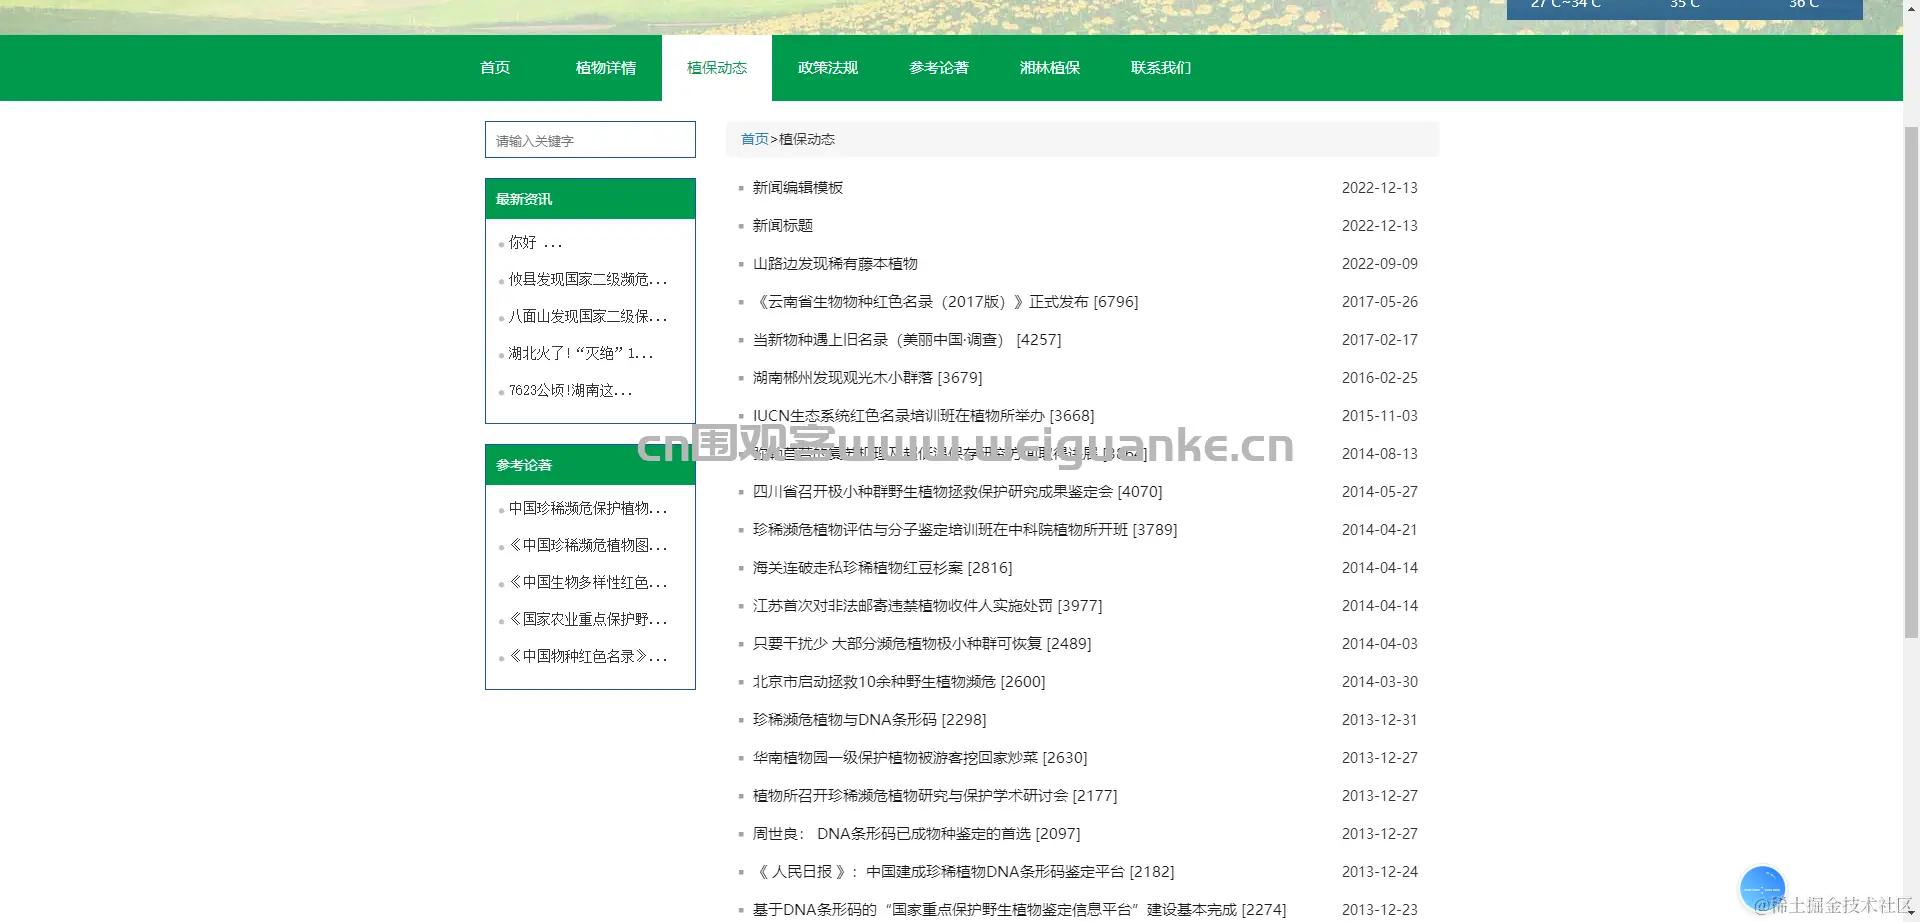Click the date 2017-05-26

click(x=1379, y=302)
